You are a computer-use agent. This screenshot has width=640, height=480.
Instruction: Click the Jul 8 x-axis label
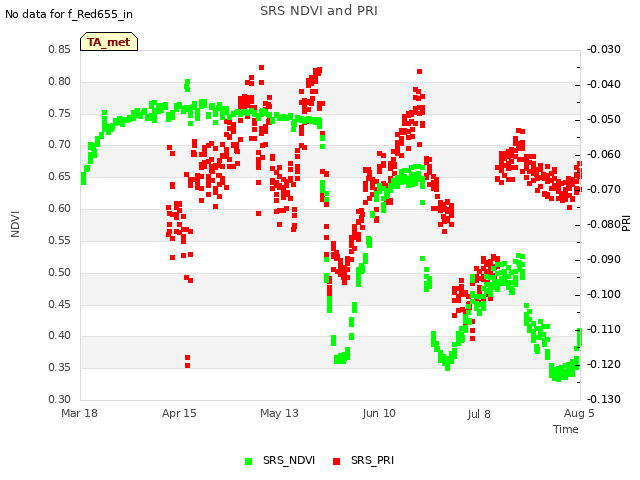(x=479, y=414)
